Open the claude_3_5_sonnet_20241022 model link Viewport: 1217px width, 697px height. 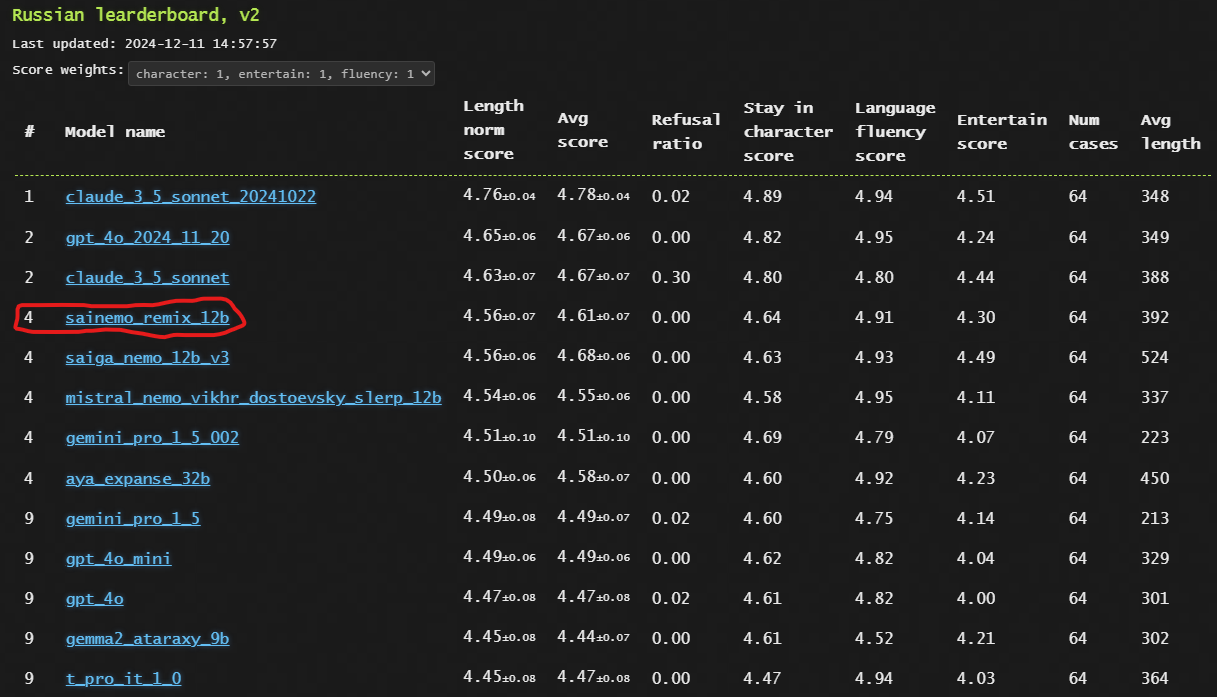click(190, 197)
